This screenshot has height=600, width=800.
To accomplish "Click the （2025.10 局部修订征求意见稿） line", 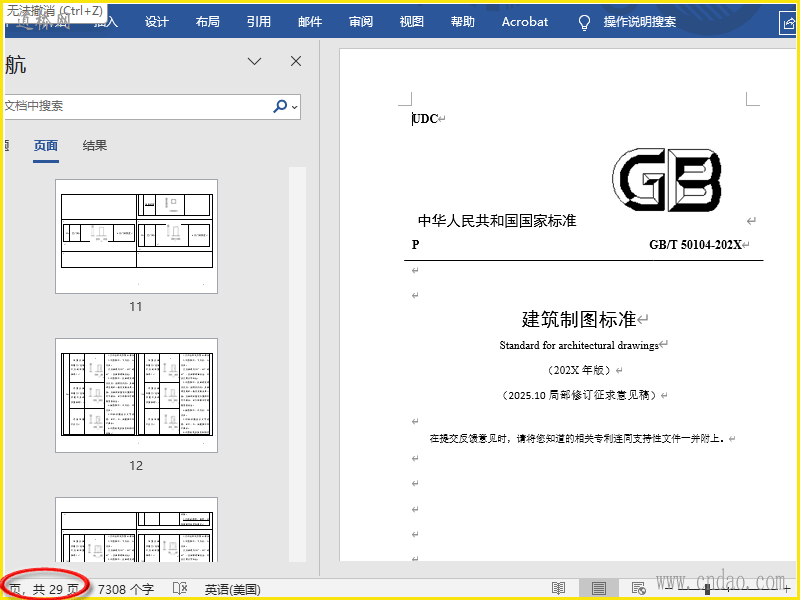I will pyautogui.click(x=579, y=395).
